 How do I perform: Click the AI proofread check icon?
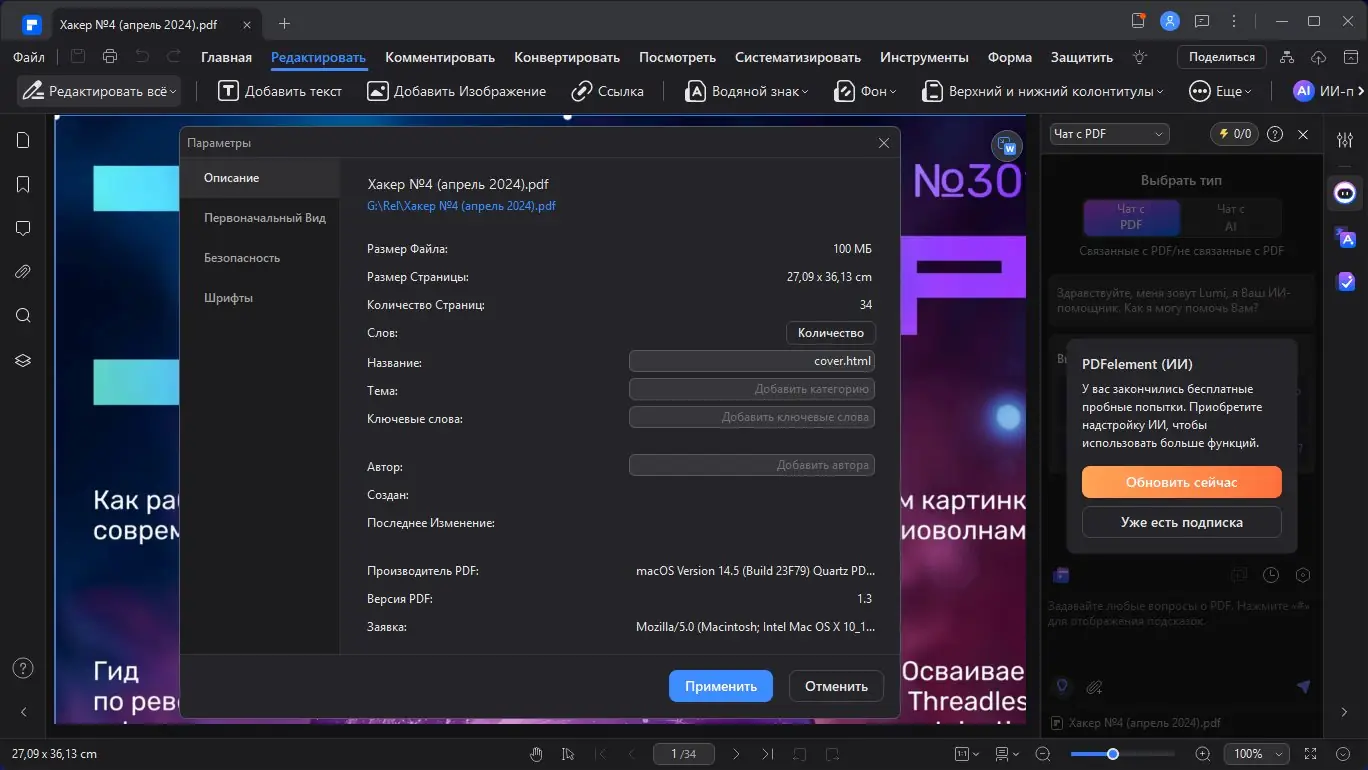[1345, 282]
